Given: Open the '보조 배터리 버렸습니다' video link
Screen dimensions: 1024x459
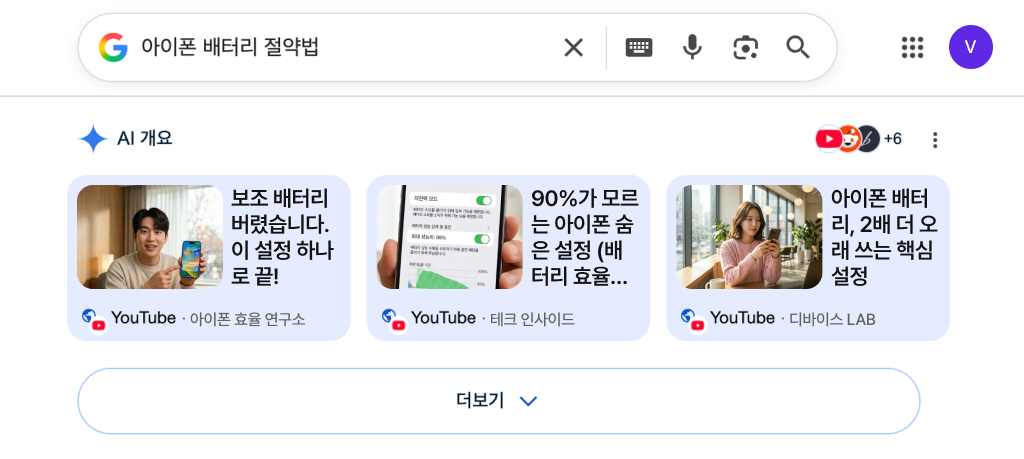Looking at the screenshot, I should (x=280, y=236).
